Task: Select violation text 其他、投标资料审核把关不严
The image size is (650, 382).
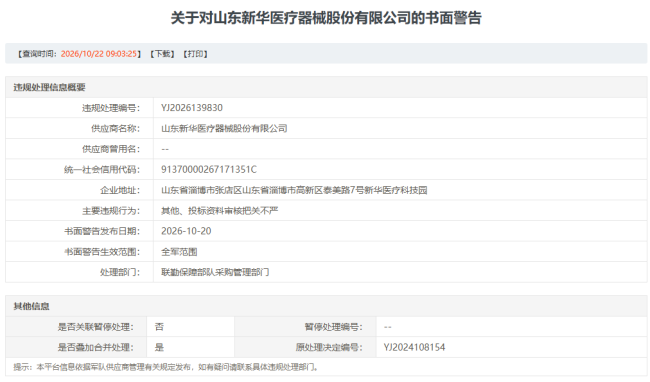Action: [x=220, y=210]
